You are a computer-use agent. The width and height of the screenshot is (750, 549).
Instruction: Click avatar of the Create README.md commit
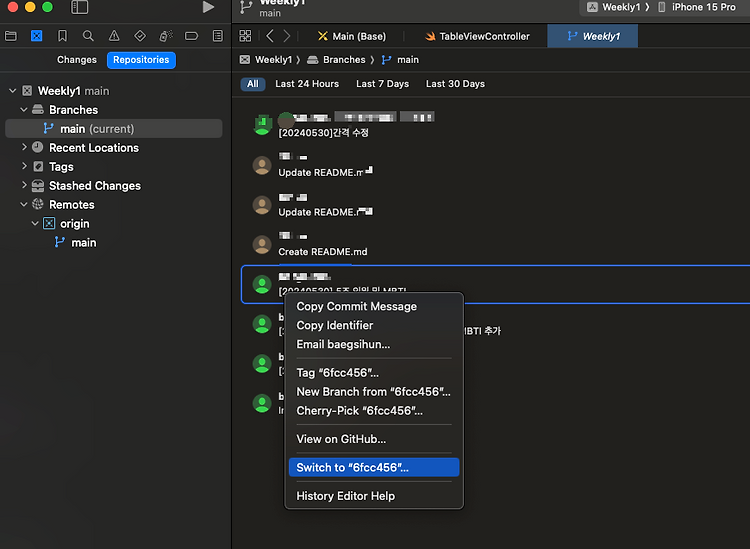tap(262, 244)
